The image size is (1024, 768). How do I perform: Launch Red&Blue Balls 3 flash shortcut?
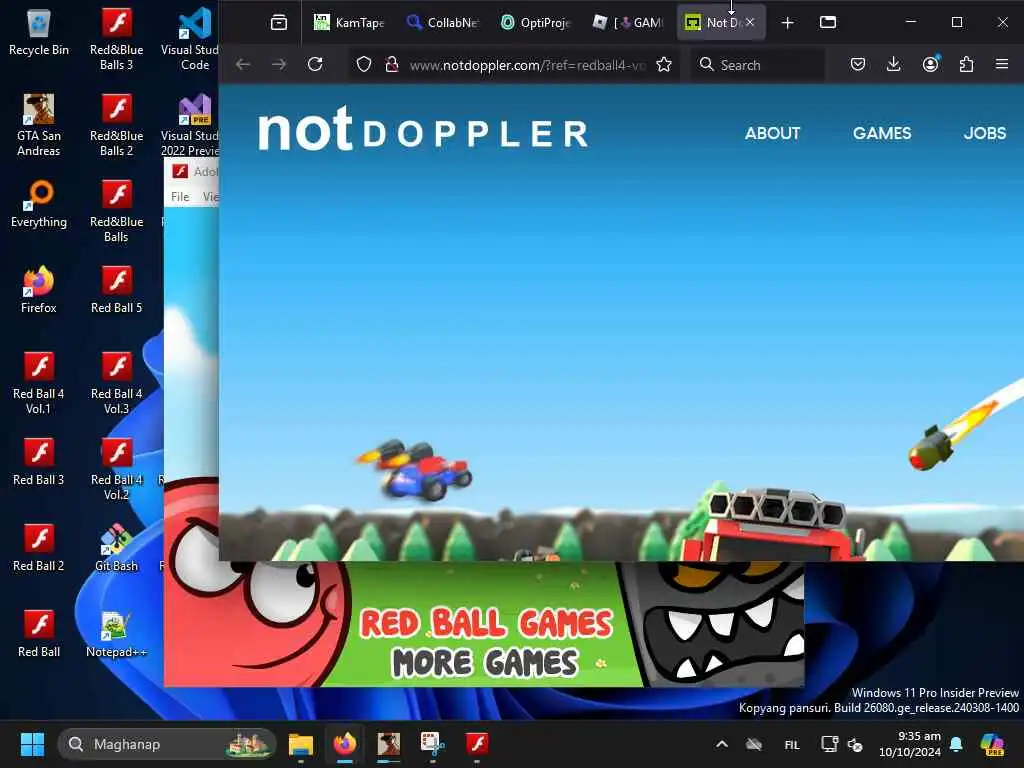coord(116,39)
